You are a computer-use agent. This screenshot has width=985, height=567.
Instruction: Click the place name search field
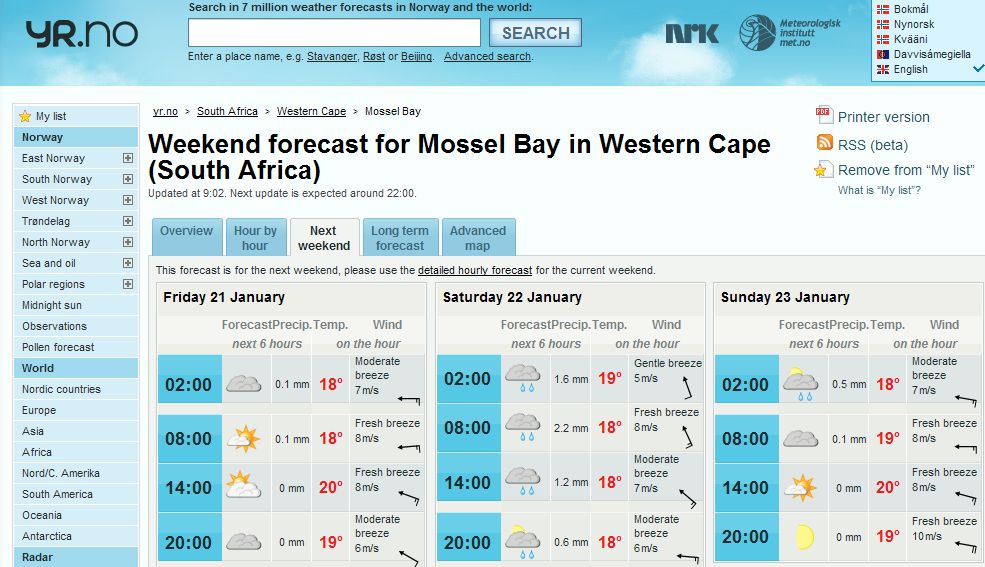tap(334, 33)
